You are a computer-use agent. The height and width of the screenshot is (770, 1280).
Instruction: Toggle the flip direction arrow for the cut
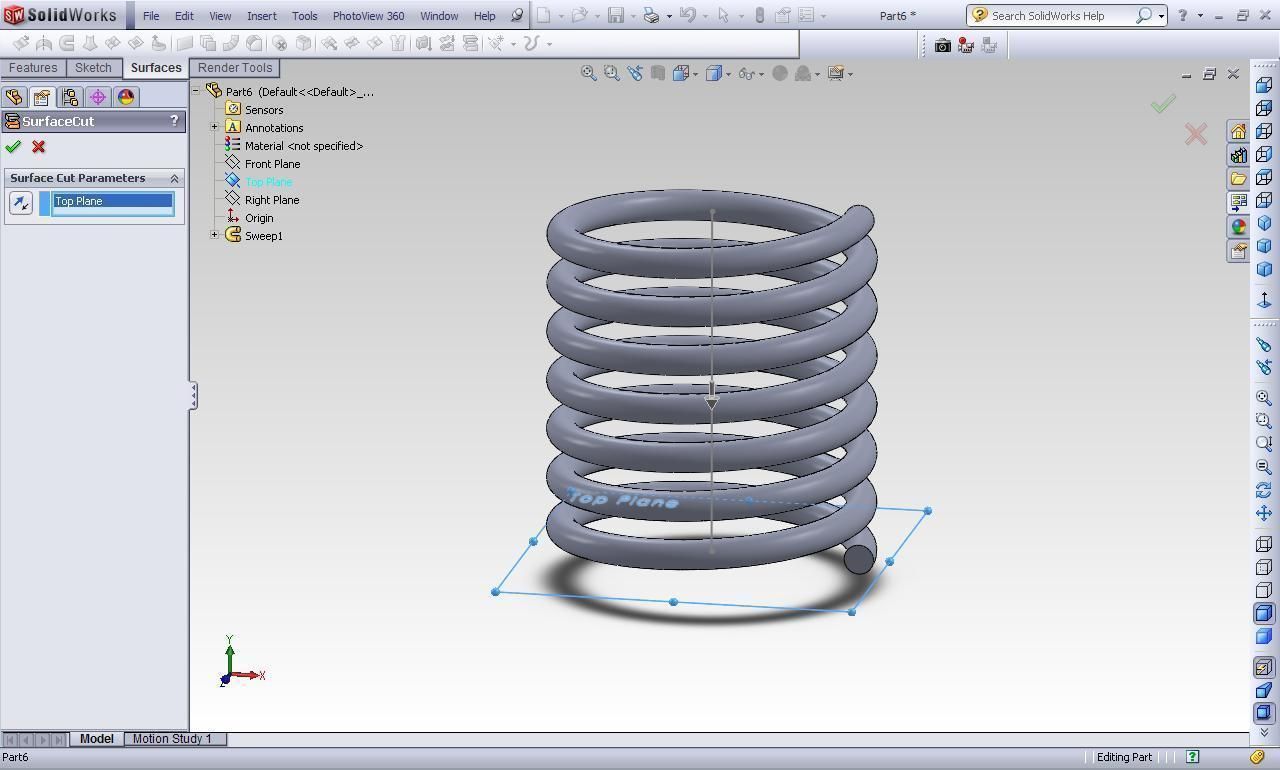[20, 202]
